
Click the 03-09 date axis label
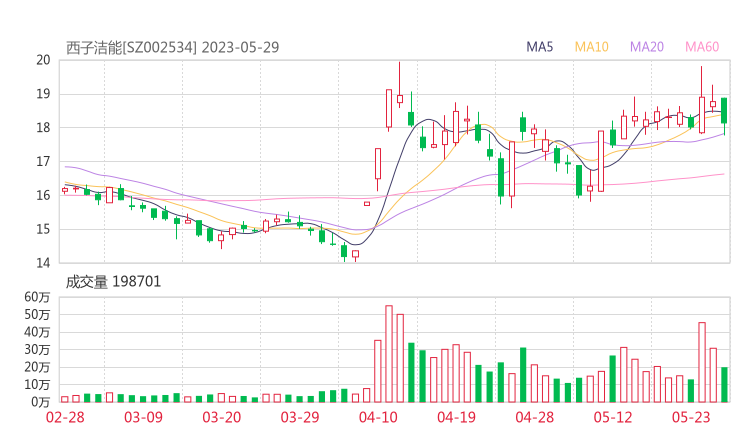pos(143,417)
